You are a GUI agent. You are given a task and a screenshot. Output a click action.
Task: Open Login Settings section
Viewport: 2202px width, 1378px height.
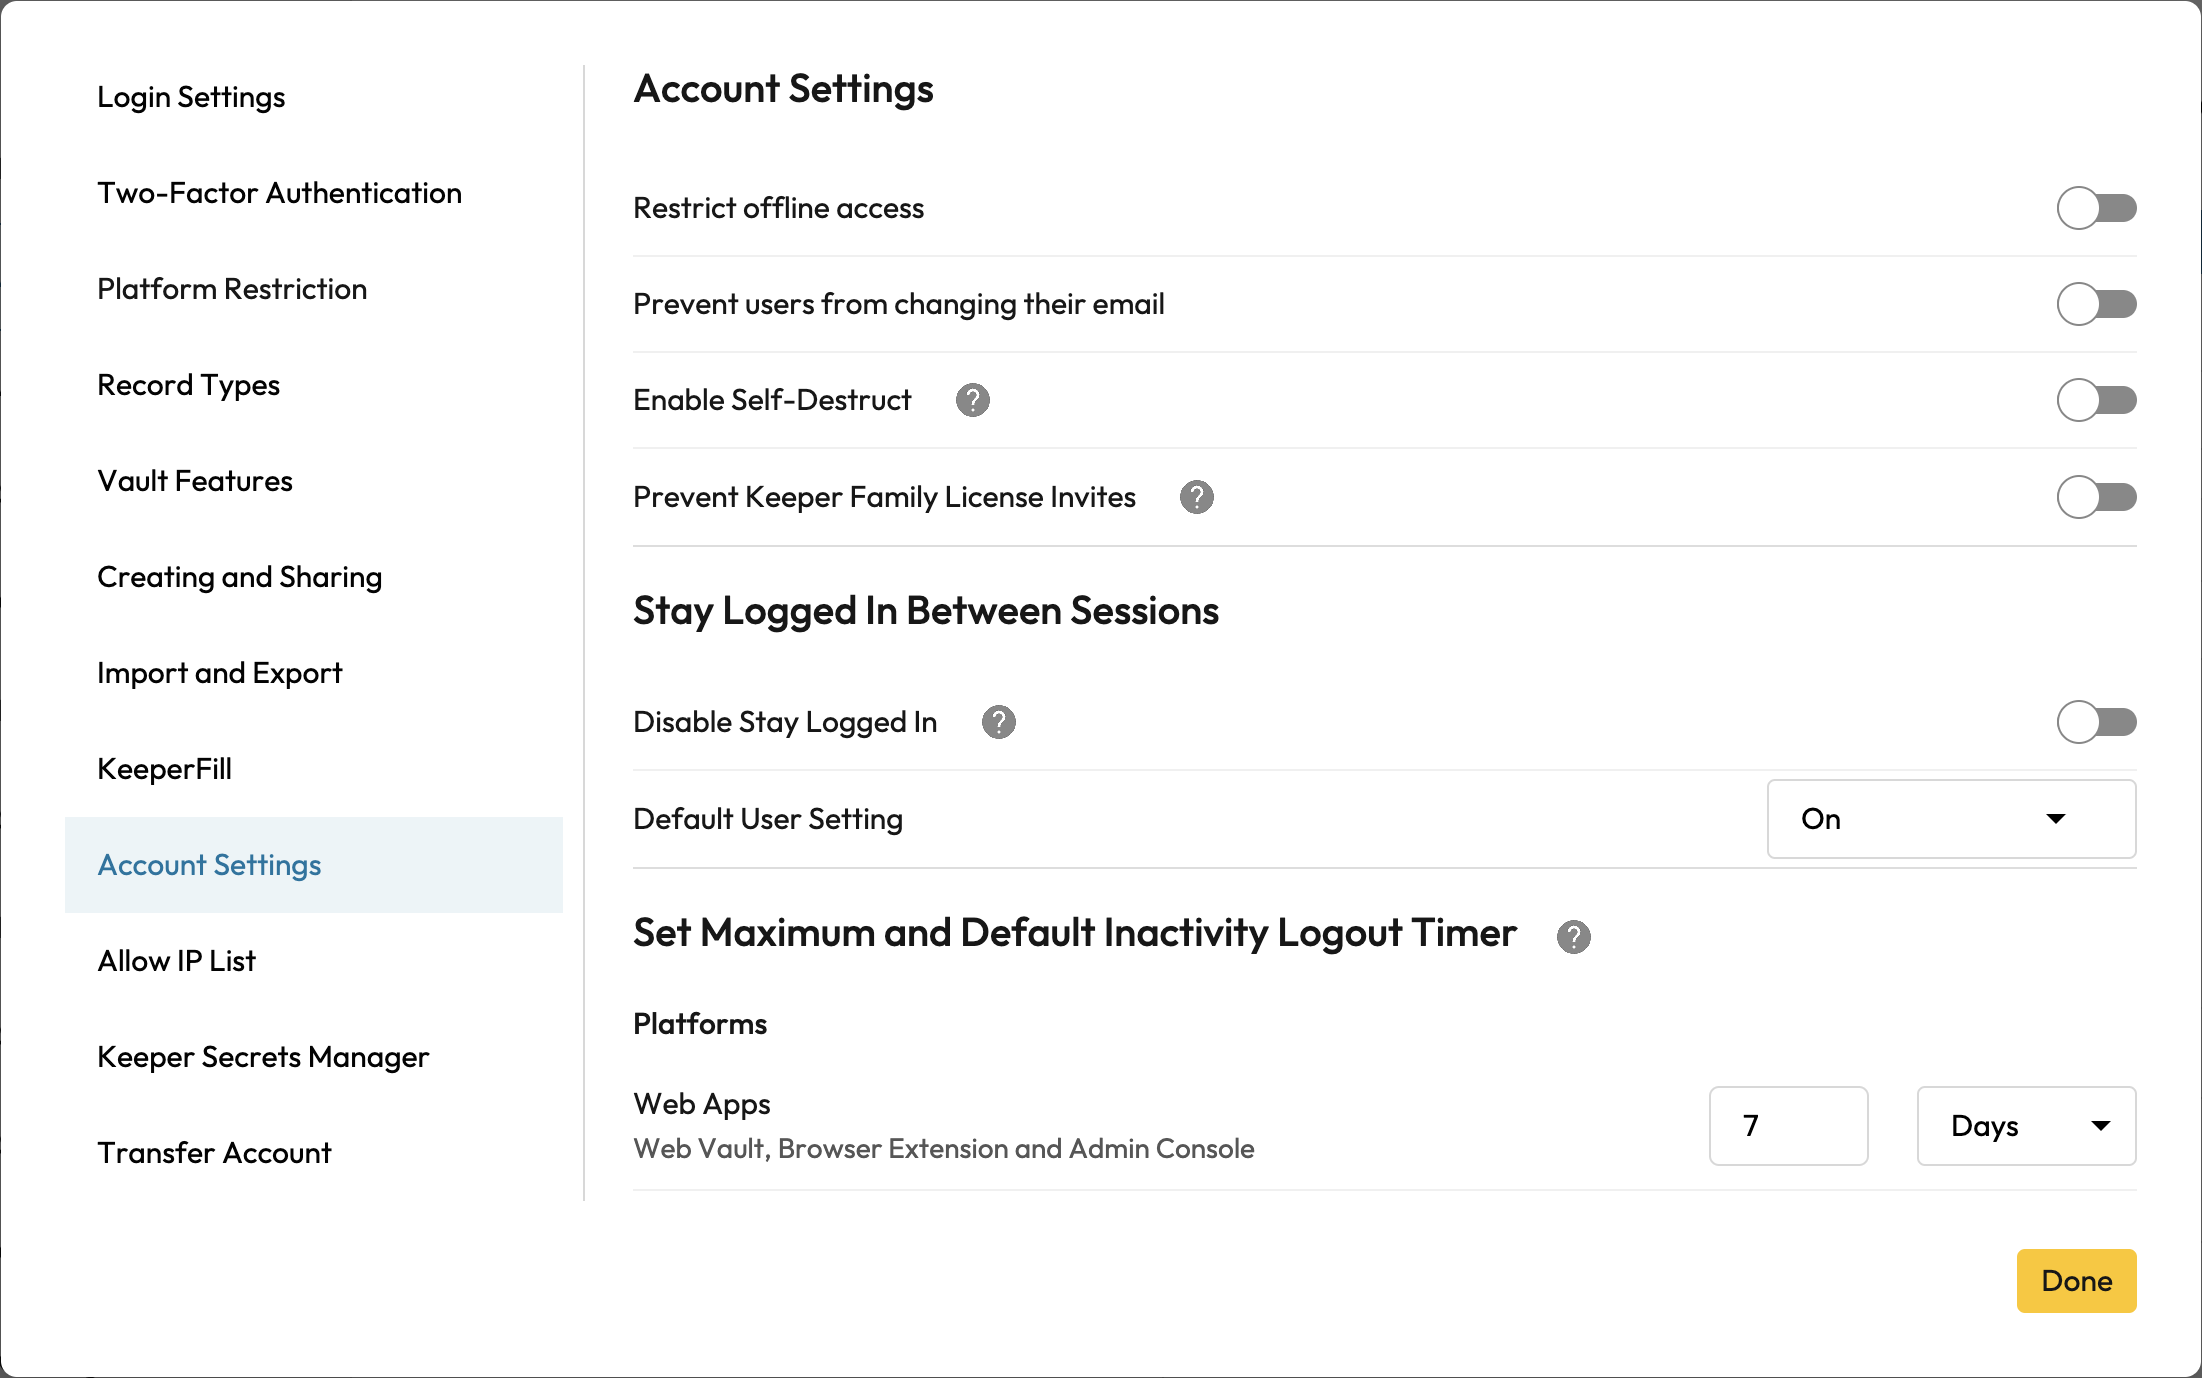[x=191, y=97]
